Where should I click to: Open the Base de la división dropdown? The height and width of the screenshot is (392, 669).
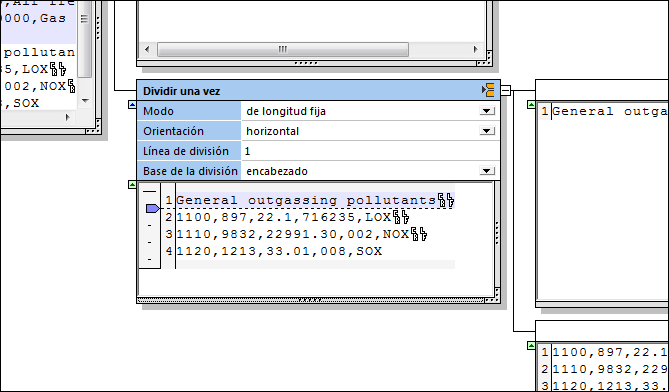click(486, 171)
